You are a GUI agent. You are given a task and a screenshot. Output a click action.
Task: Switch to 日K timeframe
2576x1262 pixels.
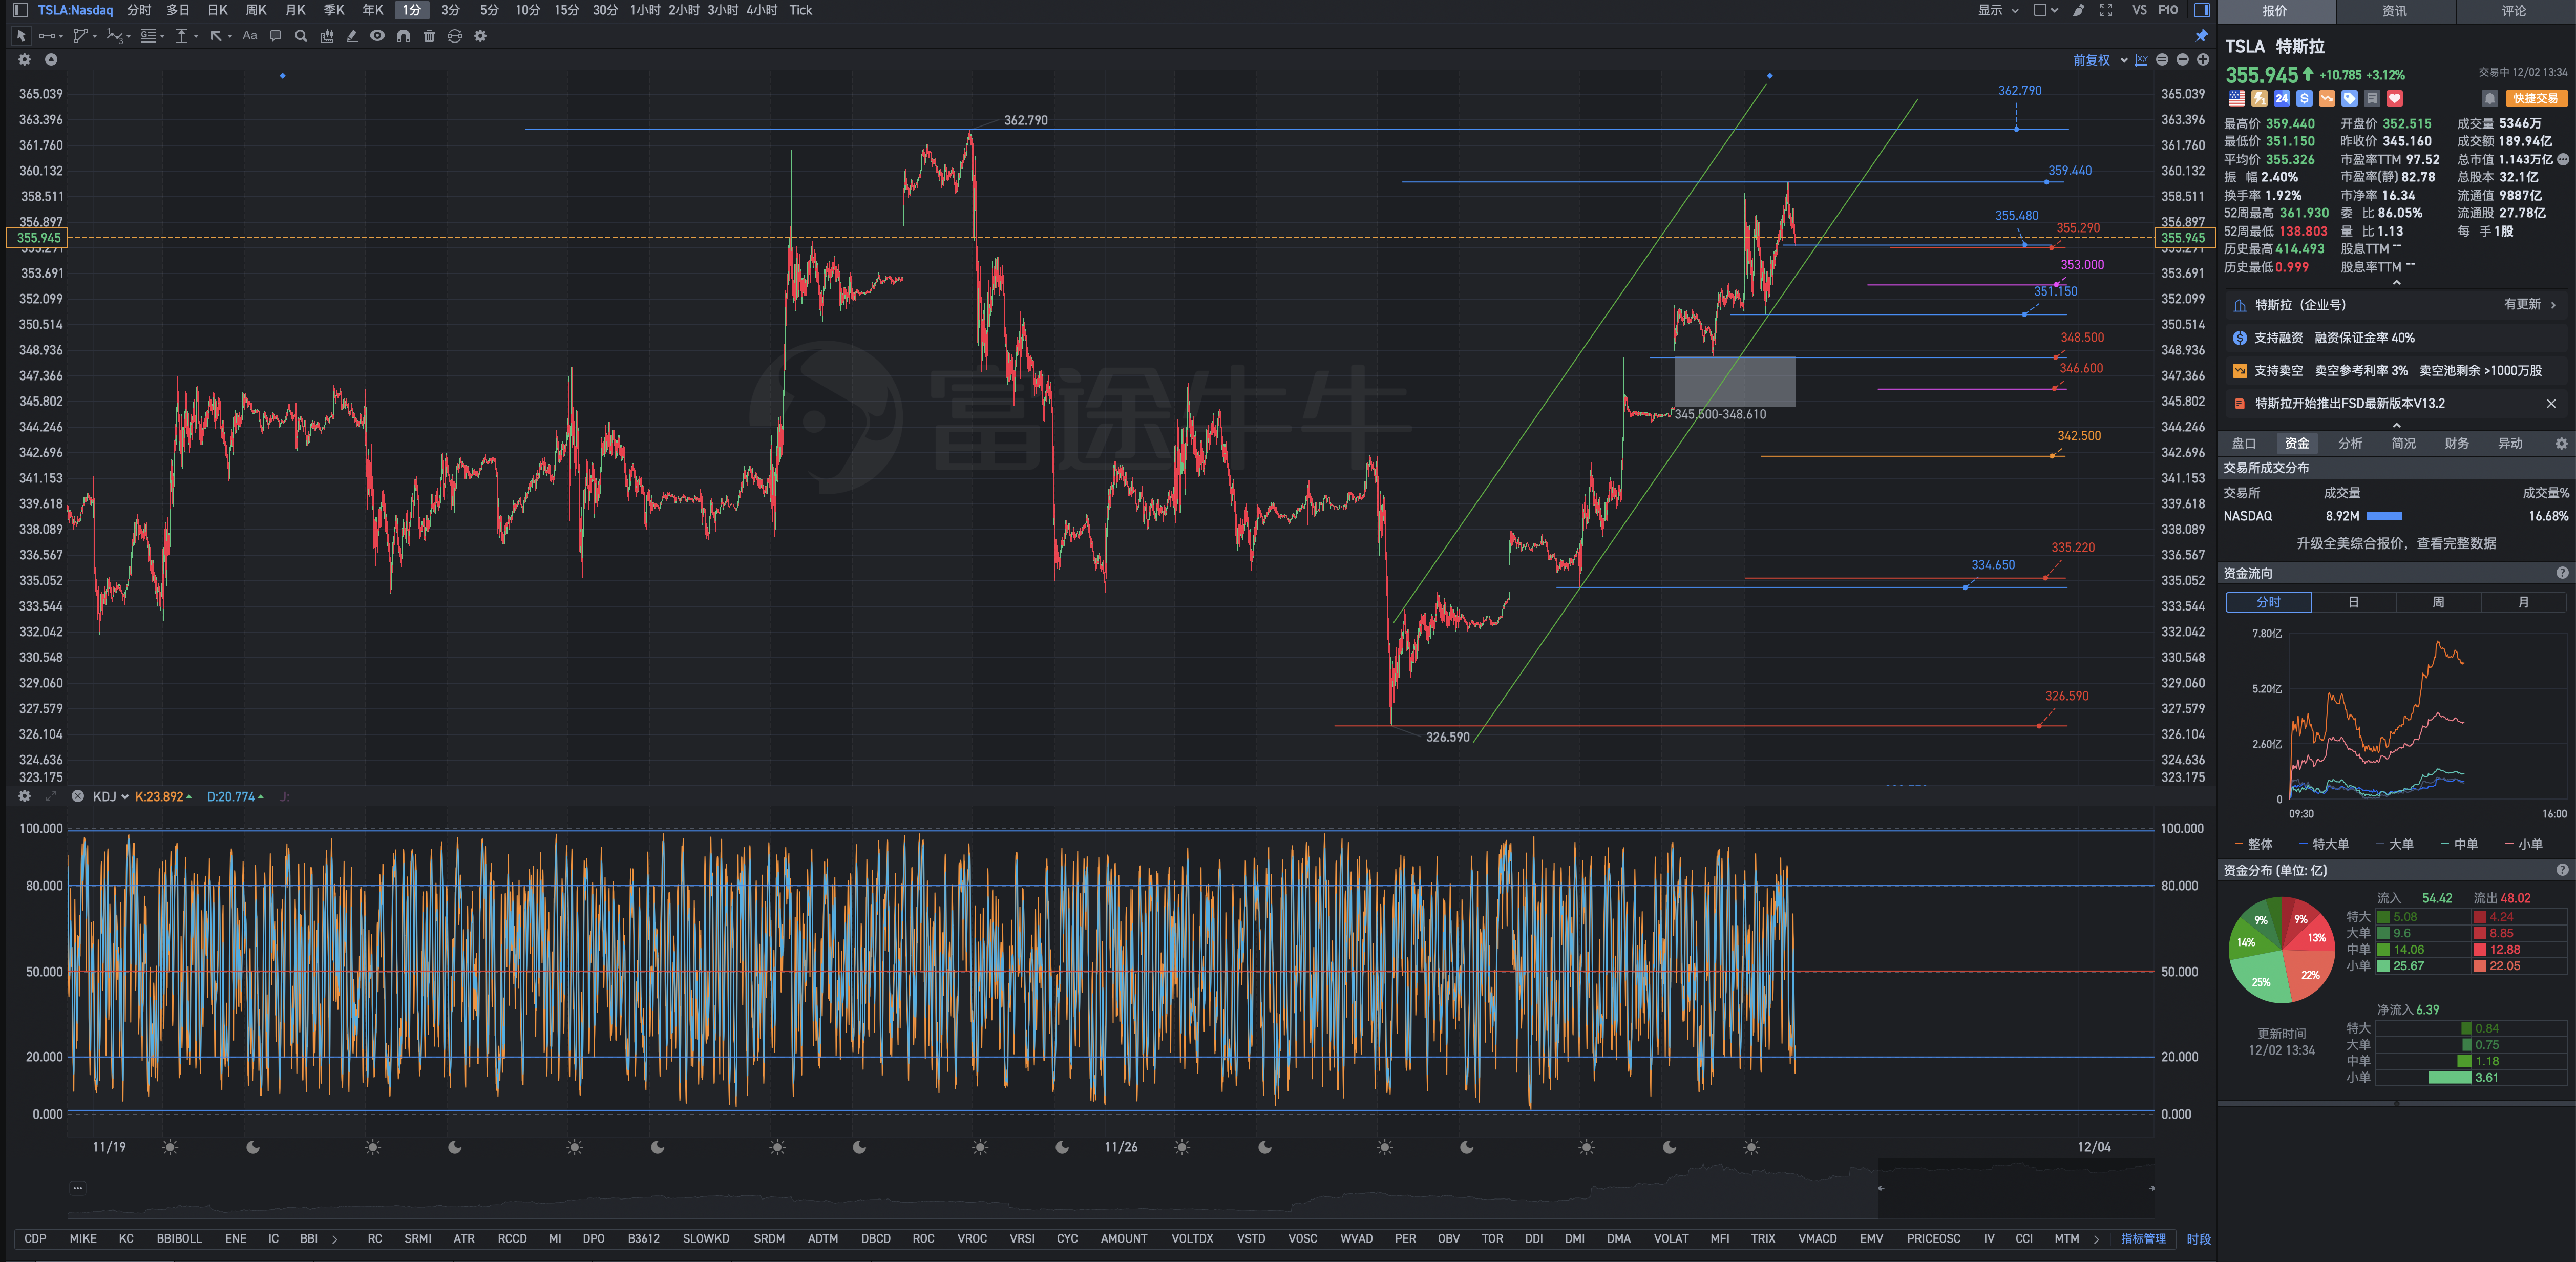pos(217,10)
